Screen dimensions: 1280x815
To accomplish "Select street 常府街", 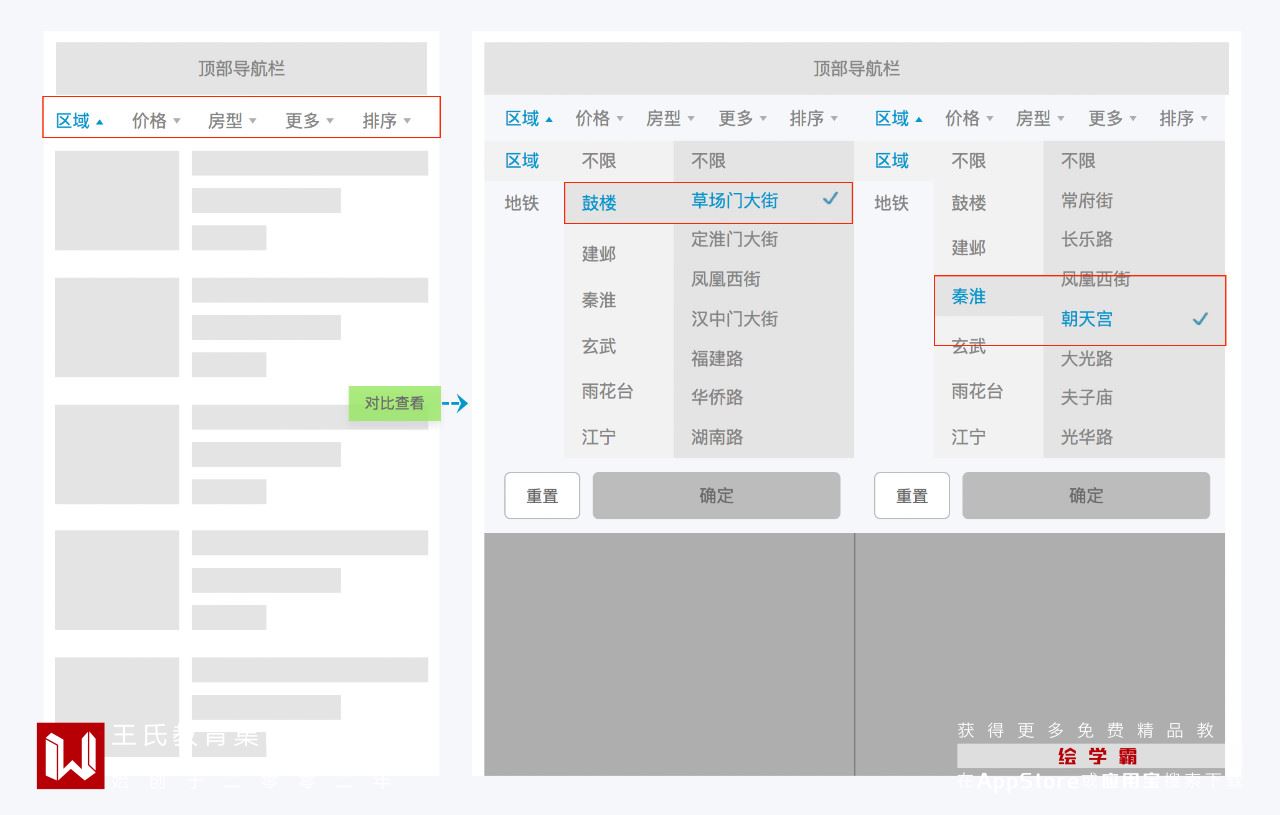I will point(1087,200).
